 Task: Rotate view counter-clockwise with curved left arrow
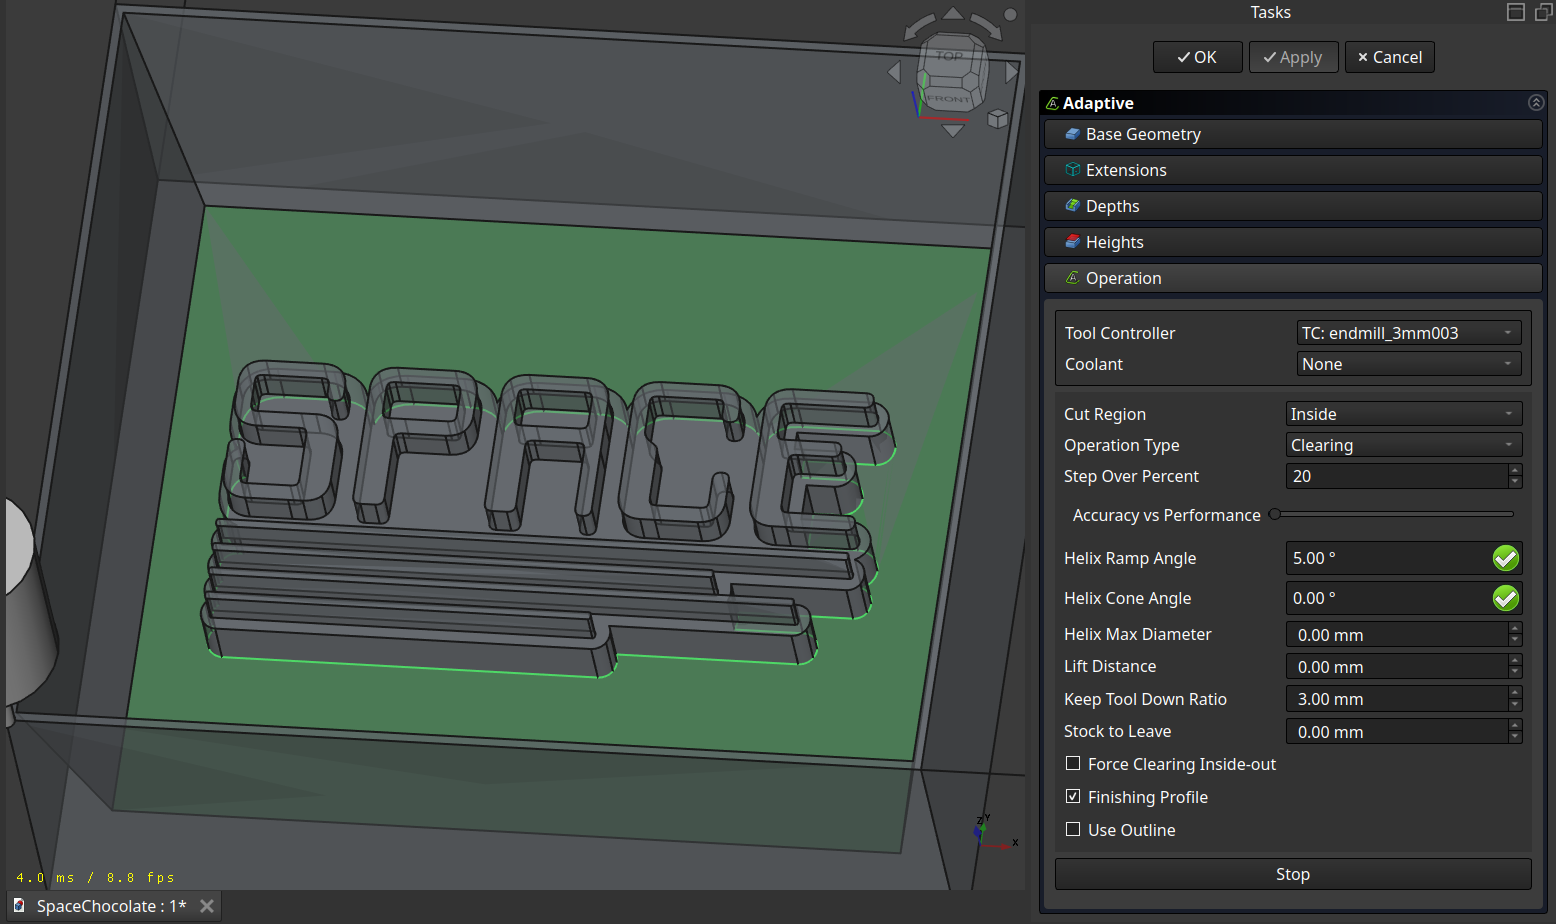[x=919, y=26]
